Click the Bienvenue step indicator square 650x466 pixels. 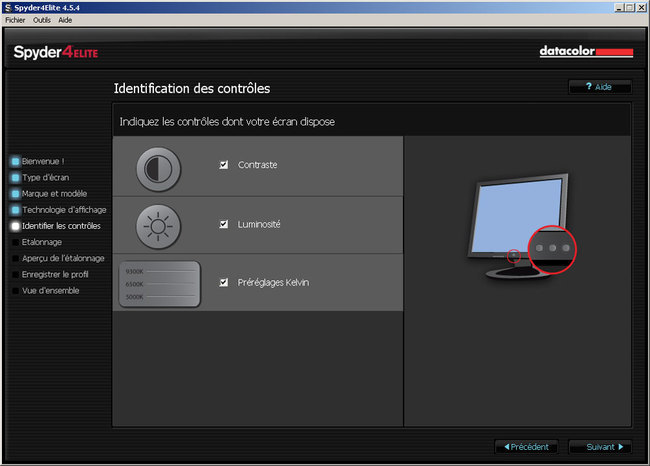pos(15,161)
